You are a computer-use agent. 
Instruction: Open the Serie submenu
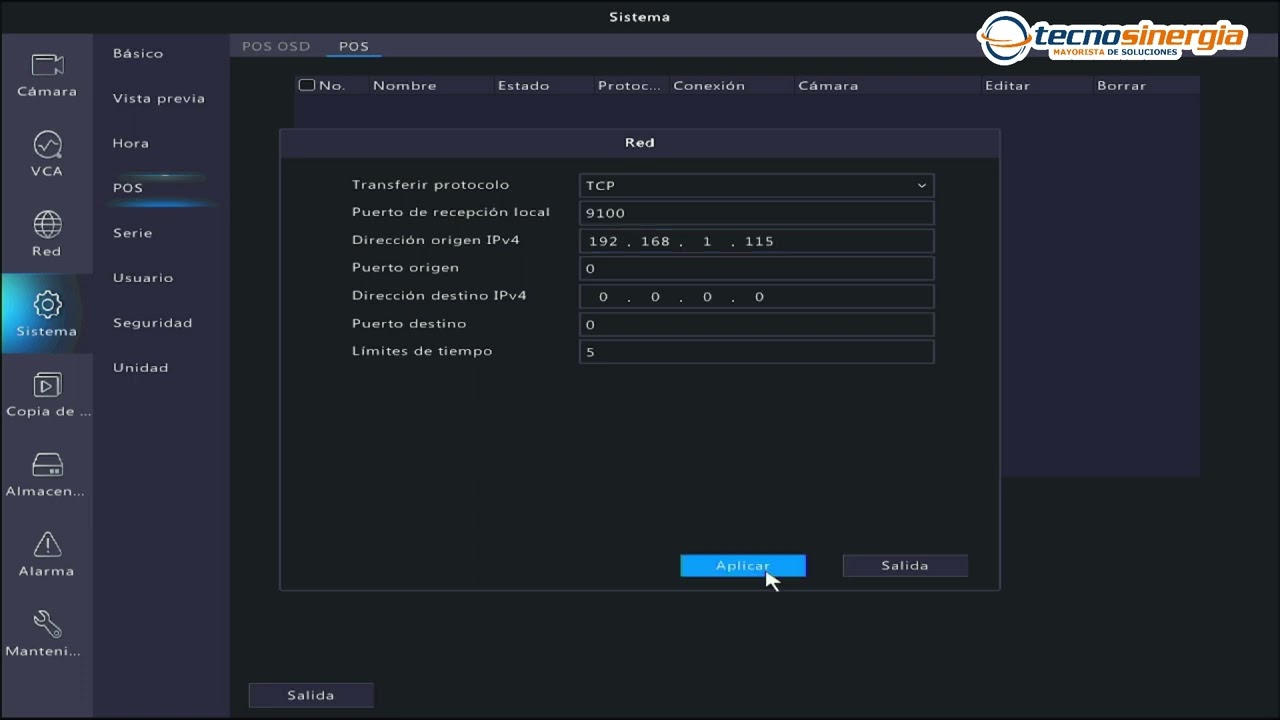point(133,233)
